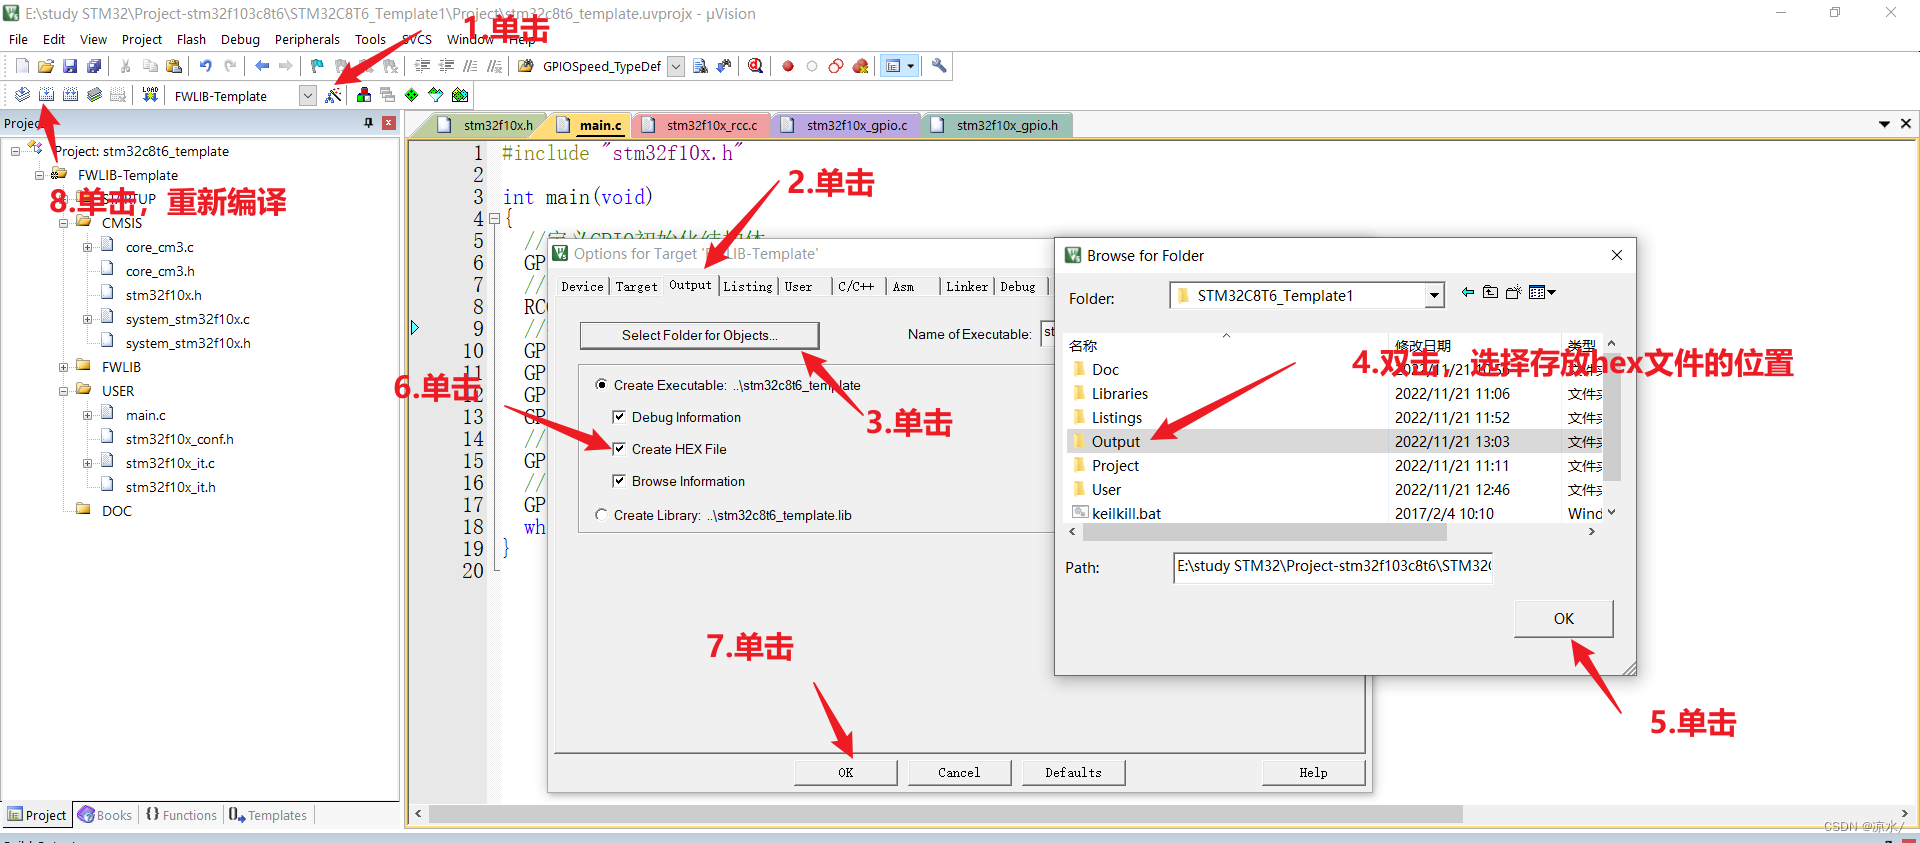1920x843 pixels.
Task: Click the Build target icon
Action: (x=46, y=95)
